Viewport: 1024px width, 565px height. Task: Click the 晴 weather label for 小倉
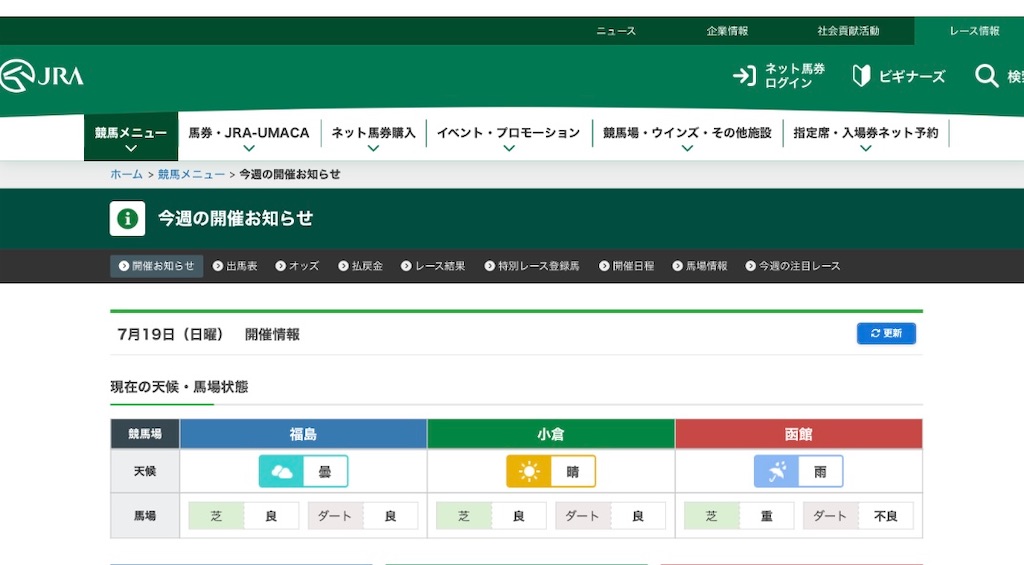pos(573,472)
